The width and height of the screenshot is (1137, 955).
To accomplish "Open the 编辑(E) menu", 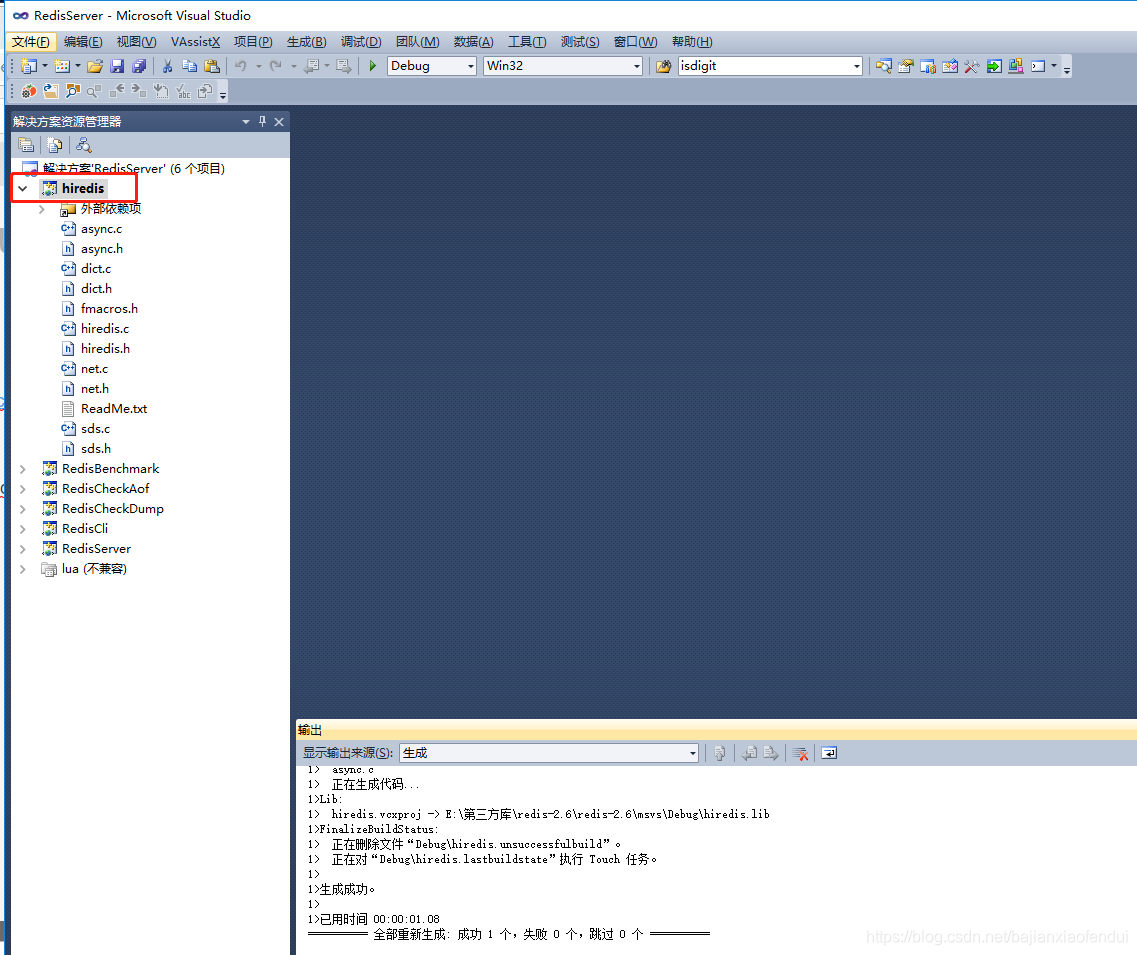I will [x=83, y=42].
